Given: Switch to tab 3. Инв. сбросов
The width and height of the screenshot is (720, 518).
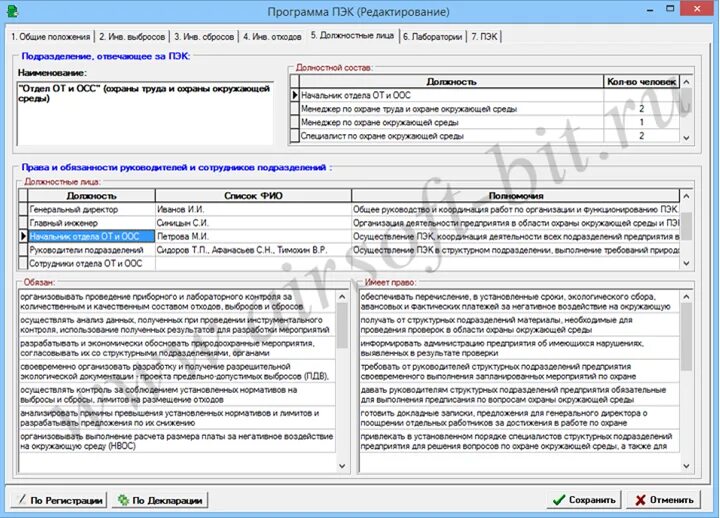Looking at the screenshot, I should coord(204,36).
